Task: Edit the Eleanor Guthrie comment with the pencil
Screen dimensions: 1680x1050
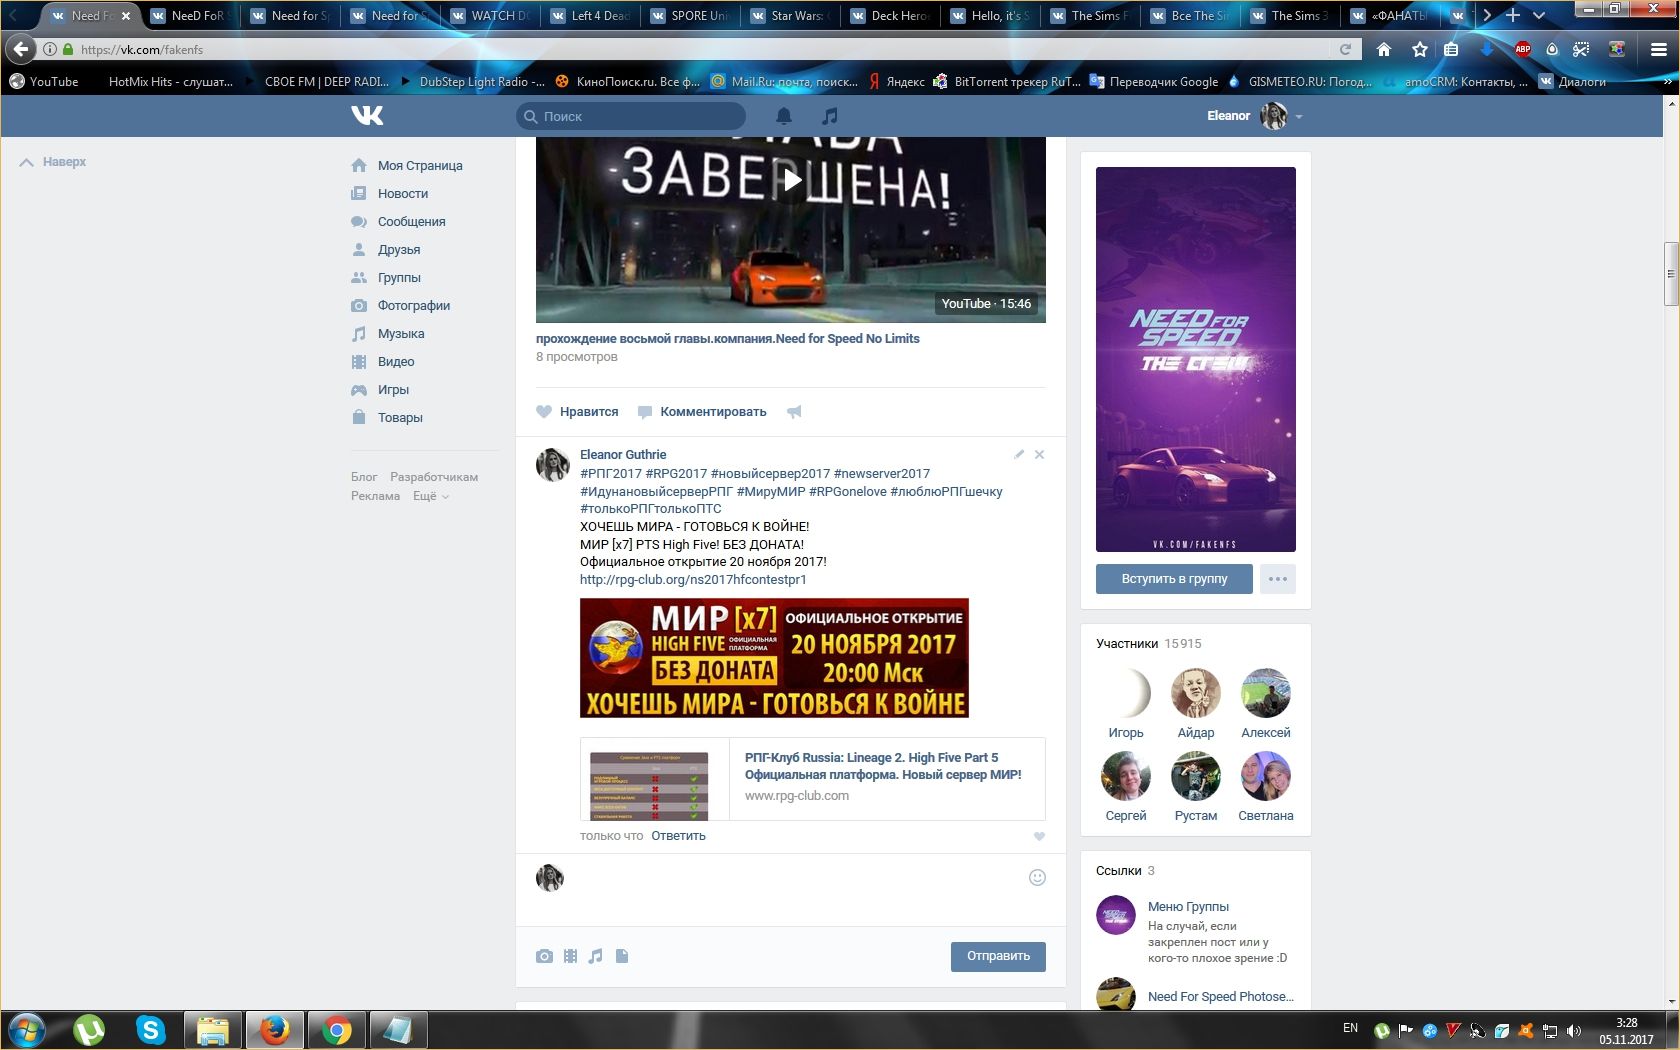Action: click(x=1019, y=454)
